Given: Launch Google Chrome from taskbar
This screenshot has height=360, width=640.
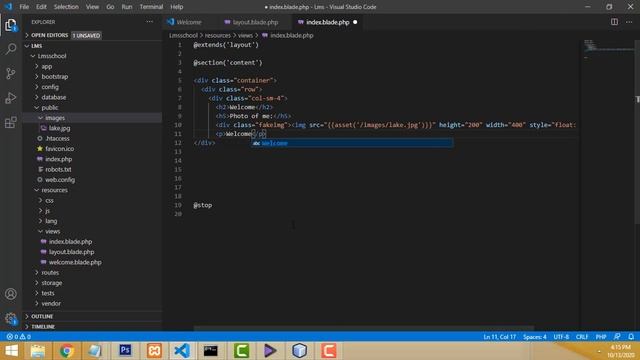Looking at the screenshot, I should [67, 351].
